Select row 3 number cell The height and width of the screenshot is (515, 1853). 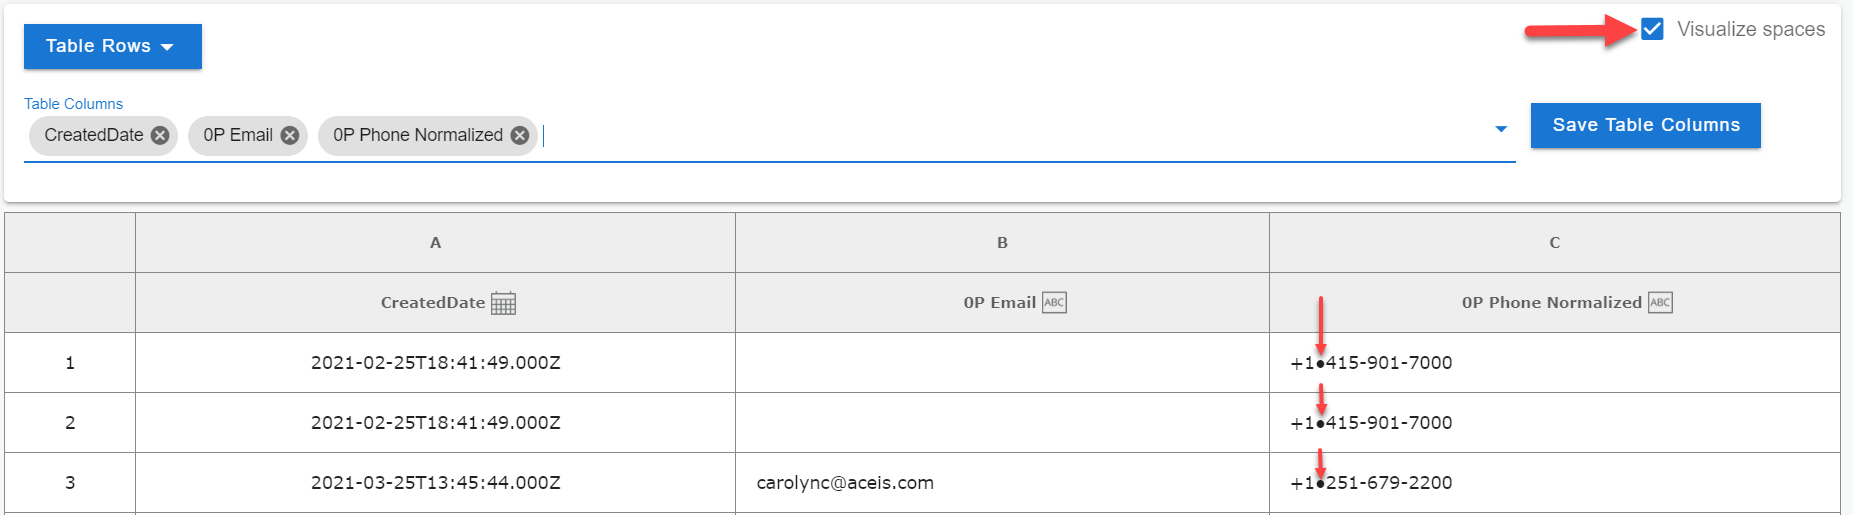(x=70, y=482)
